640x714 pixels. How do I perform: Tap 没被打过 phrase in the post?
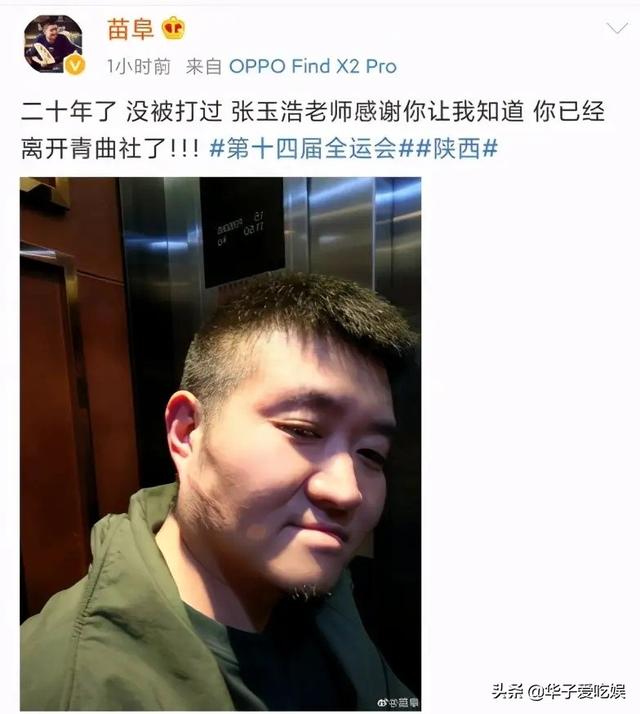coord(174,112)
